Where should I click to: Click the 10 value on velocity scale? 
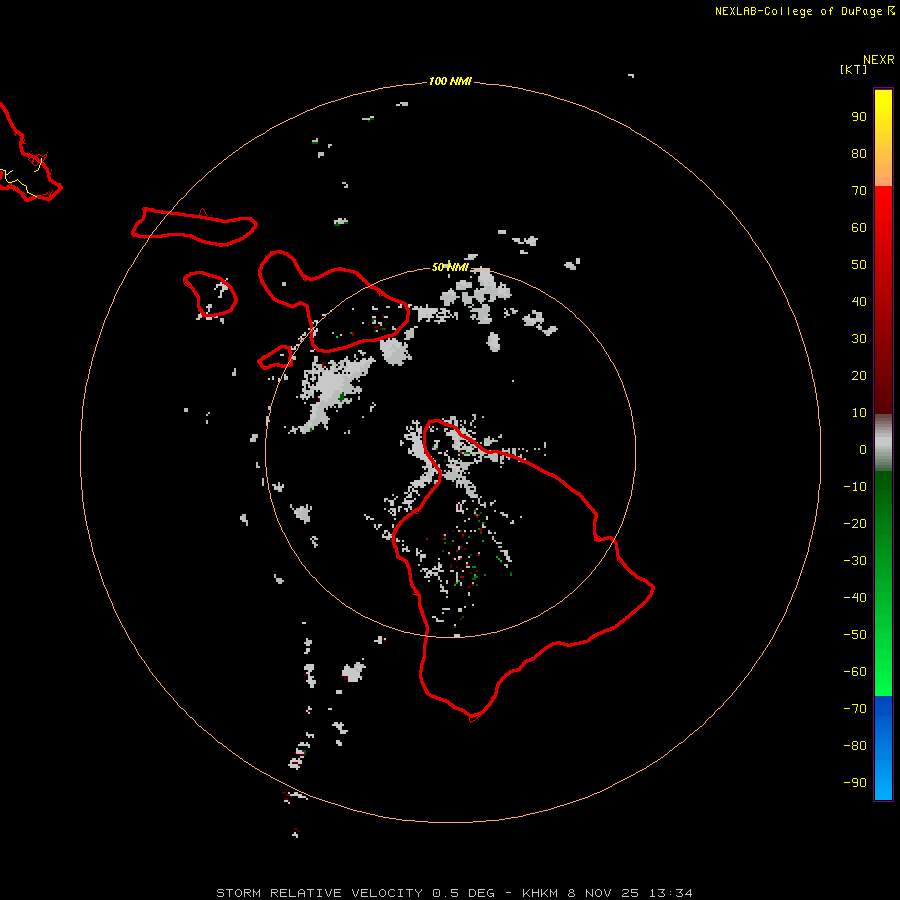click(859, 413)
